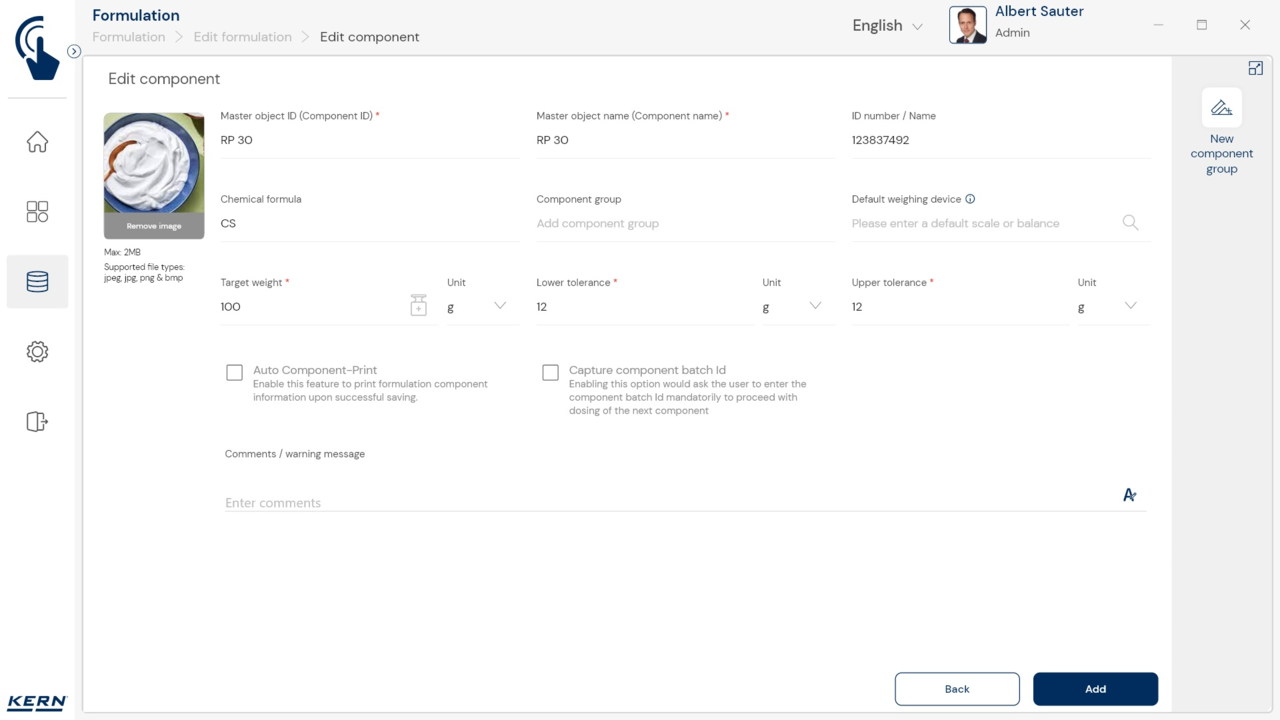Click Remove image on the component photo
The width and height of the screenshot is (1280, 720).
coord(154,226)
